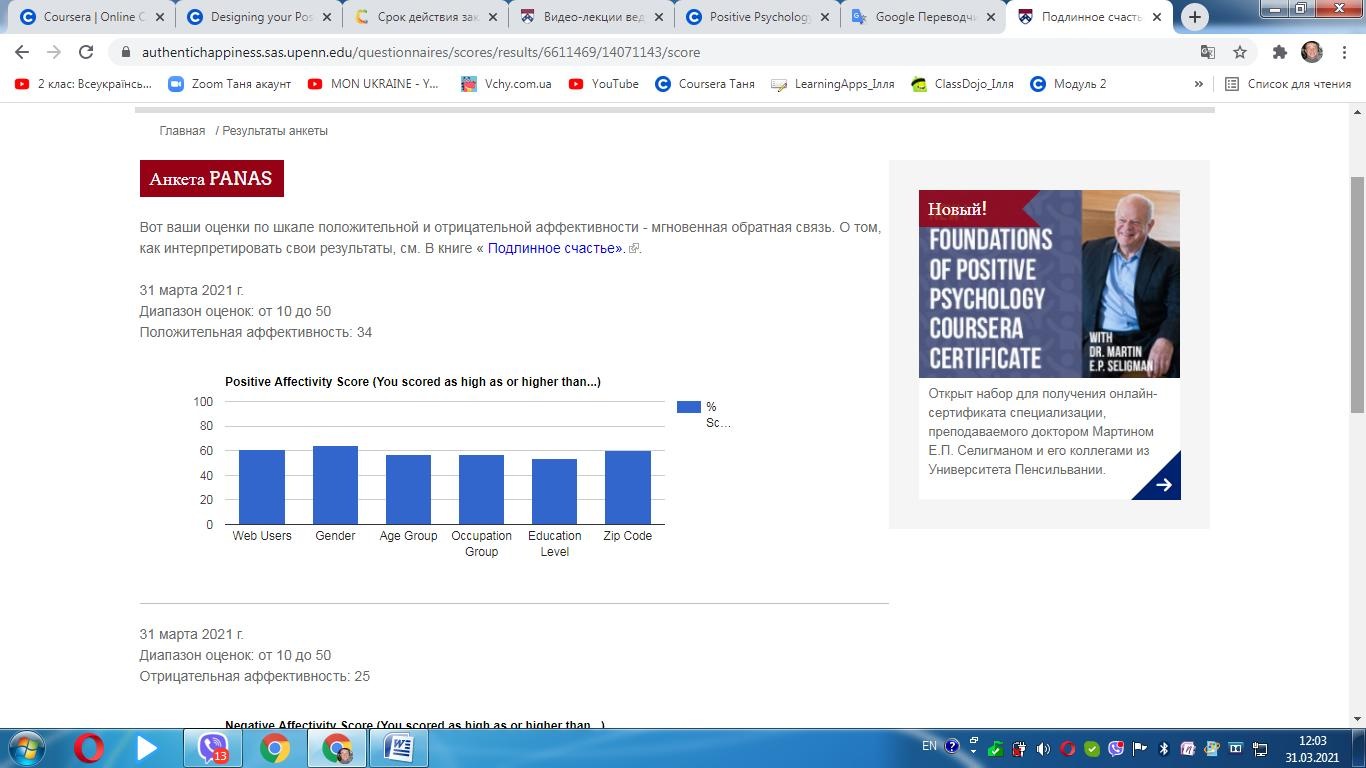1366x768 pixels.
Task: Open the ClassDojo_Ілля bookmark
Action: coord(962,84)
